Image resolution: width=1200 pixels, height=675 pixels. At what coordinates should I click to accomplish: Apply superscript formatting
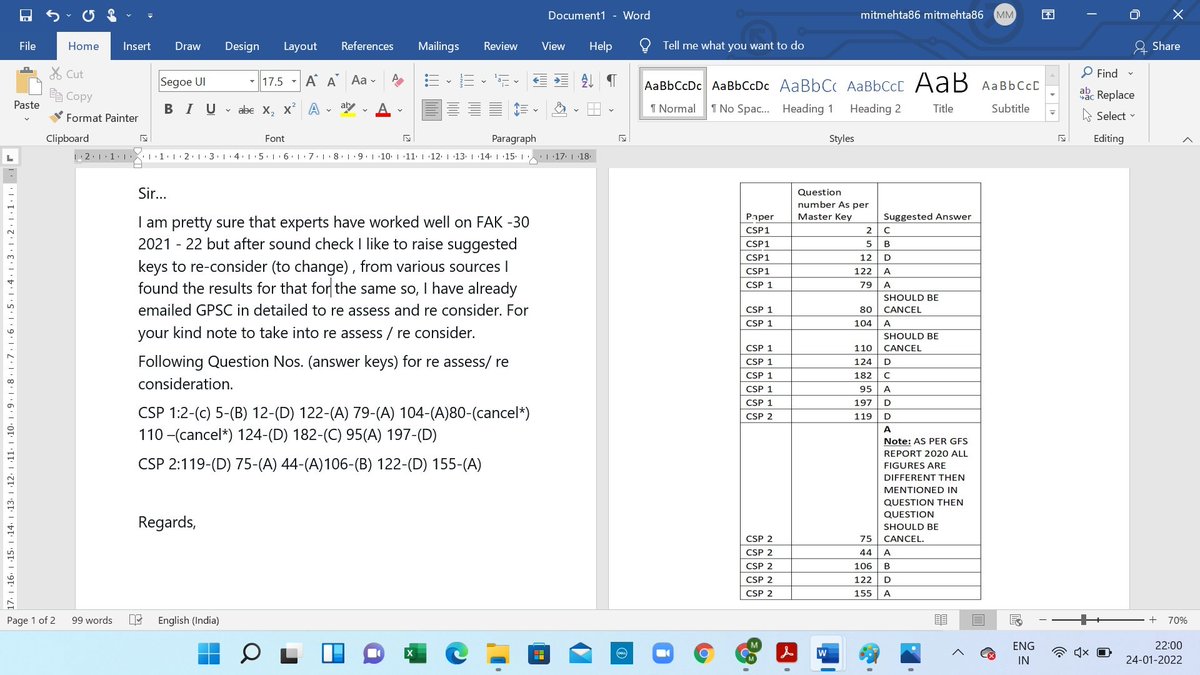[289, 110]
